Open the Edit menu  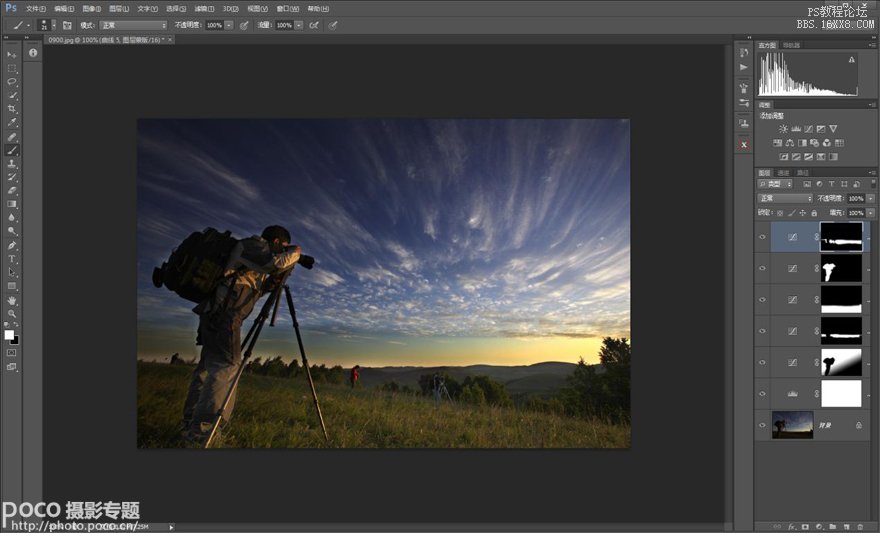pyautogui.click(x=64, y=9)
